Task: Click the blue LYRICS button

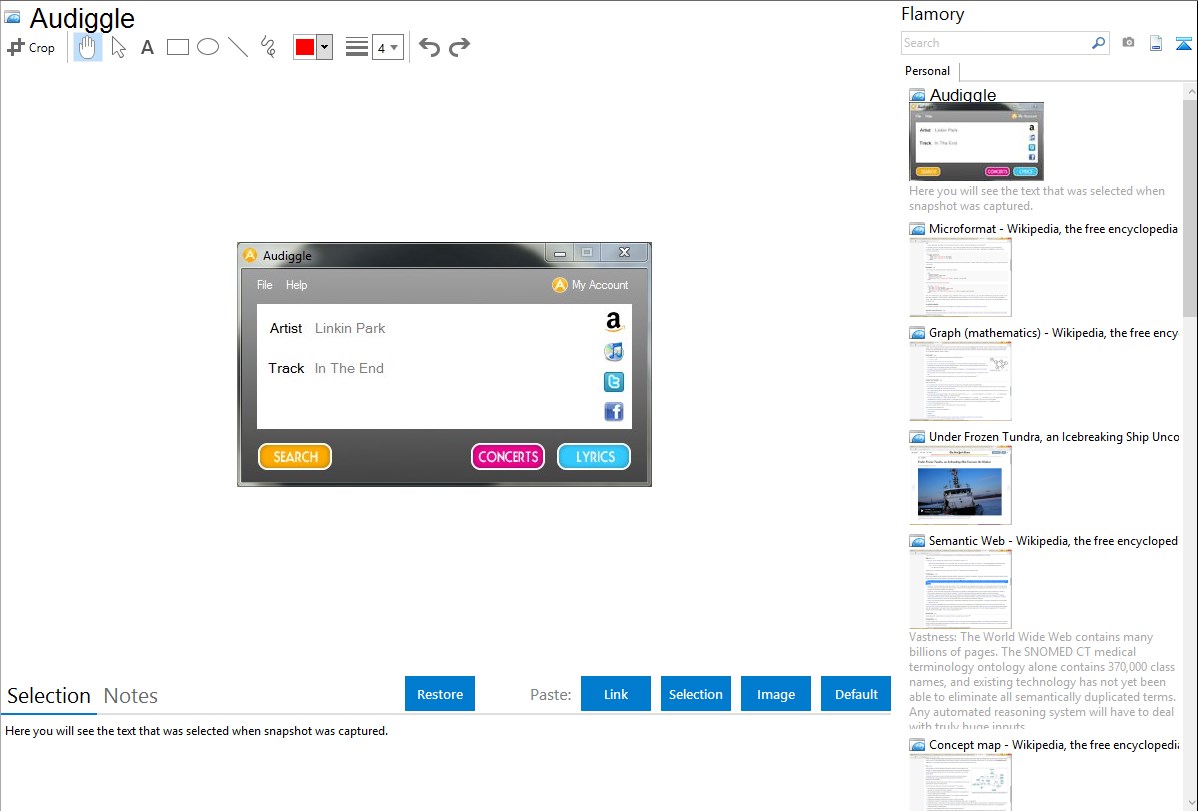Action: (594, 456)
